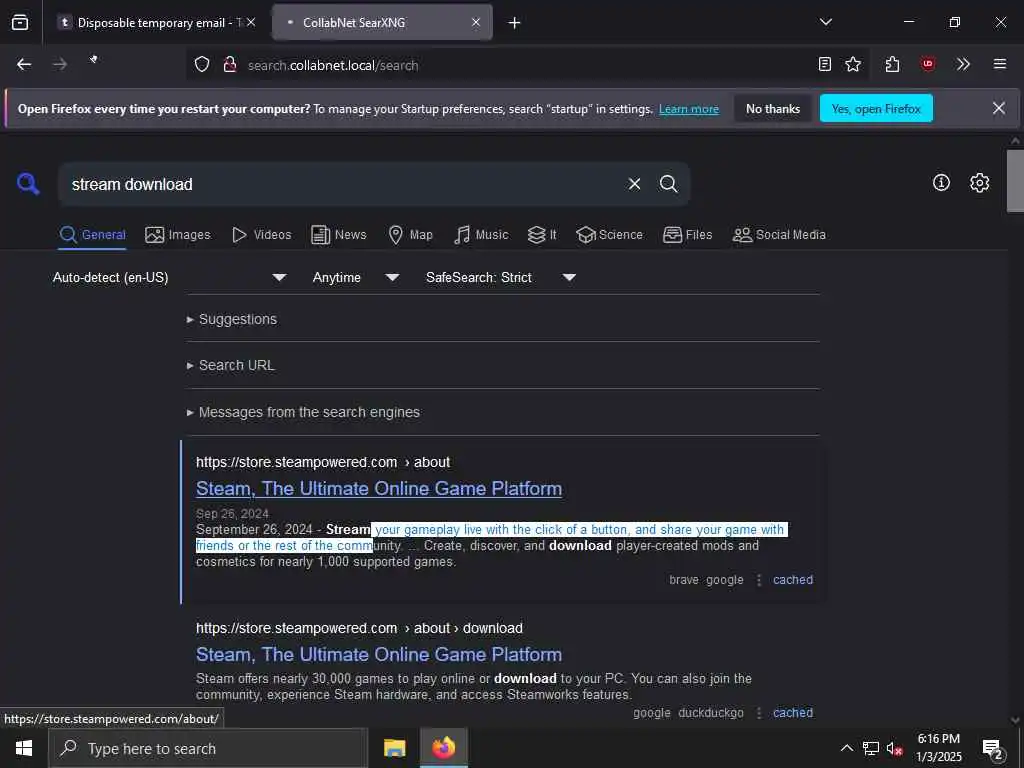
Task: Select the Science search category
Action: point(609,234)
